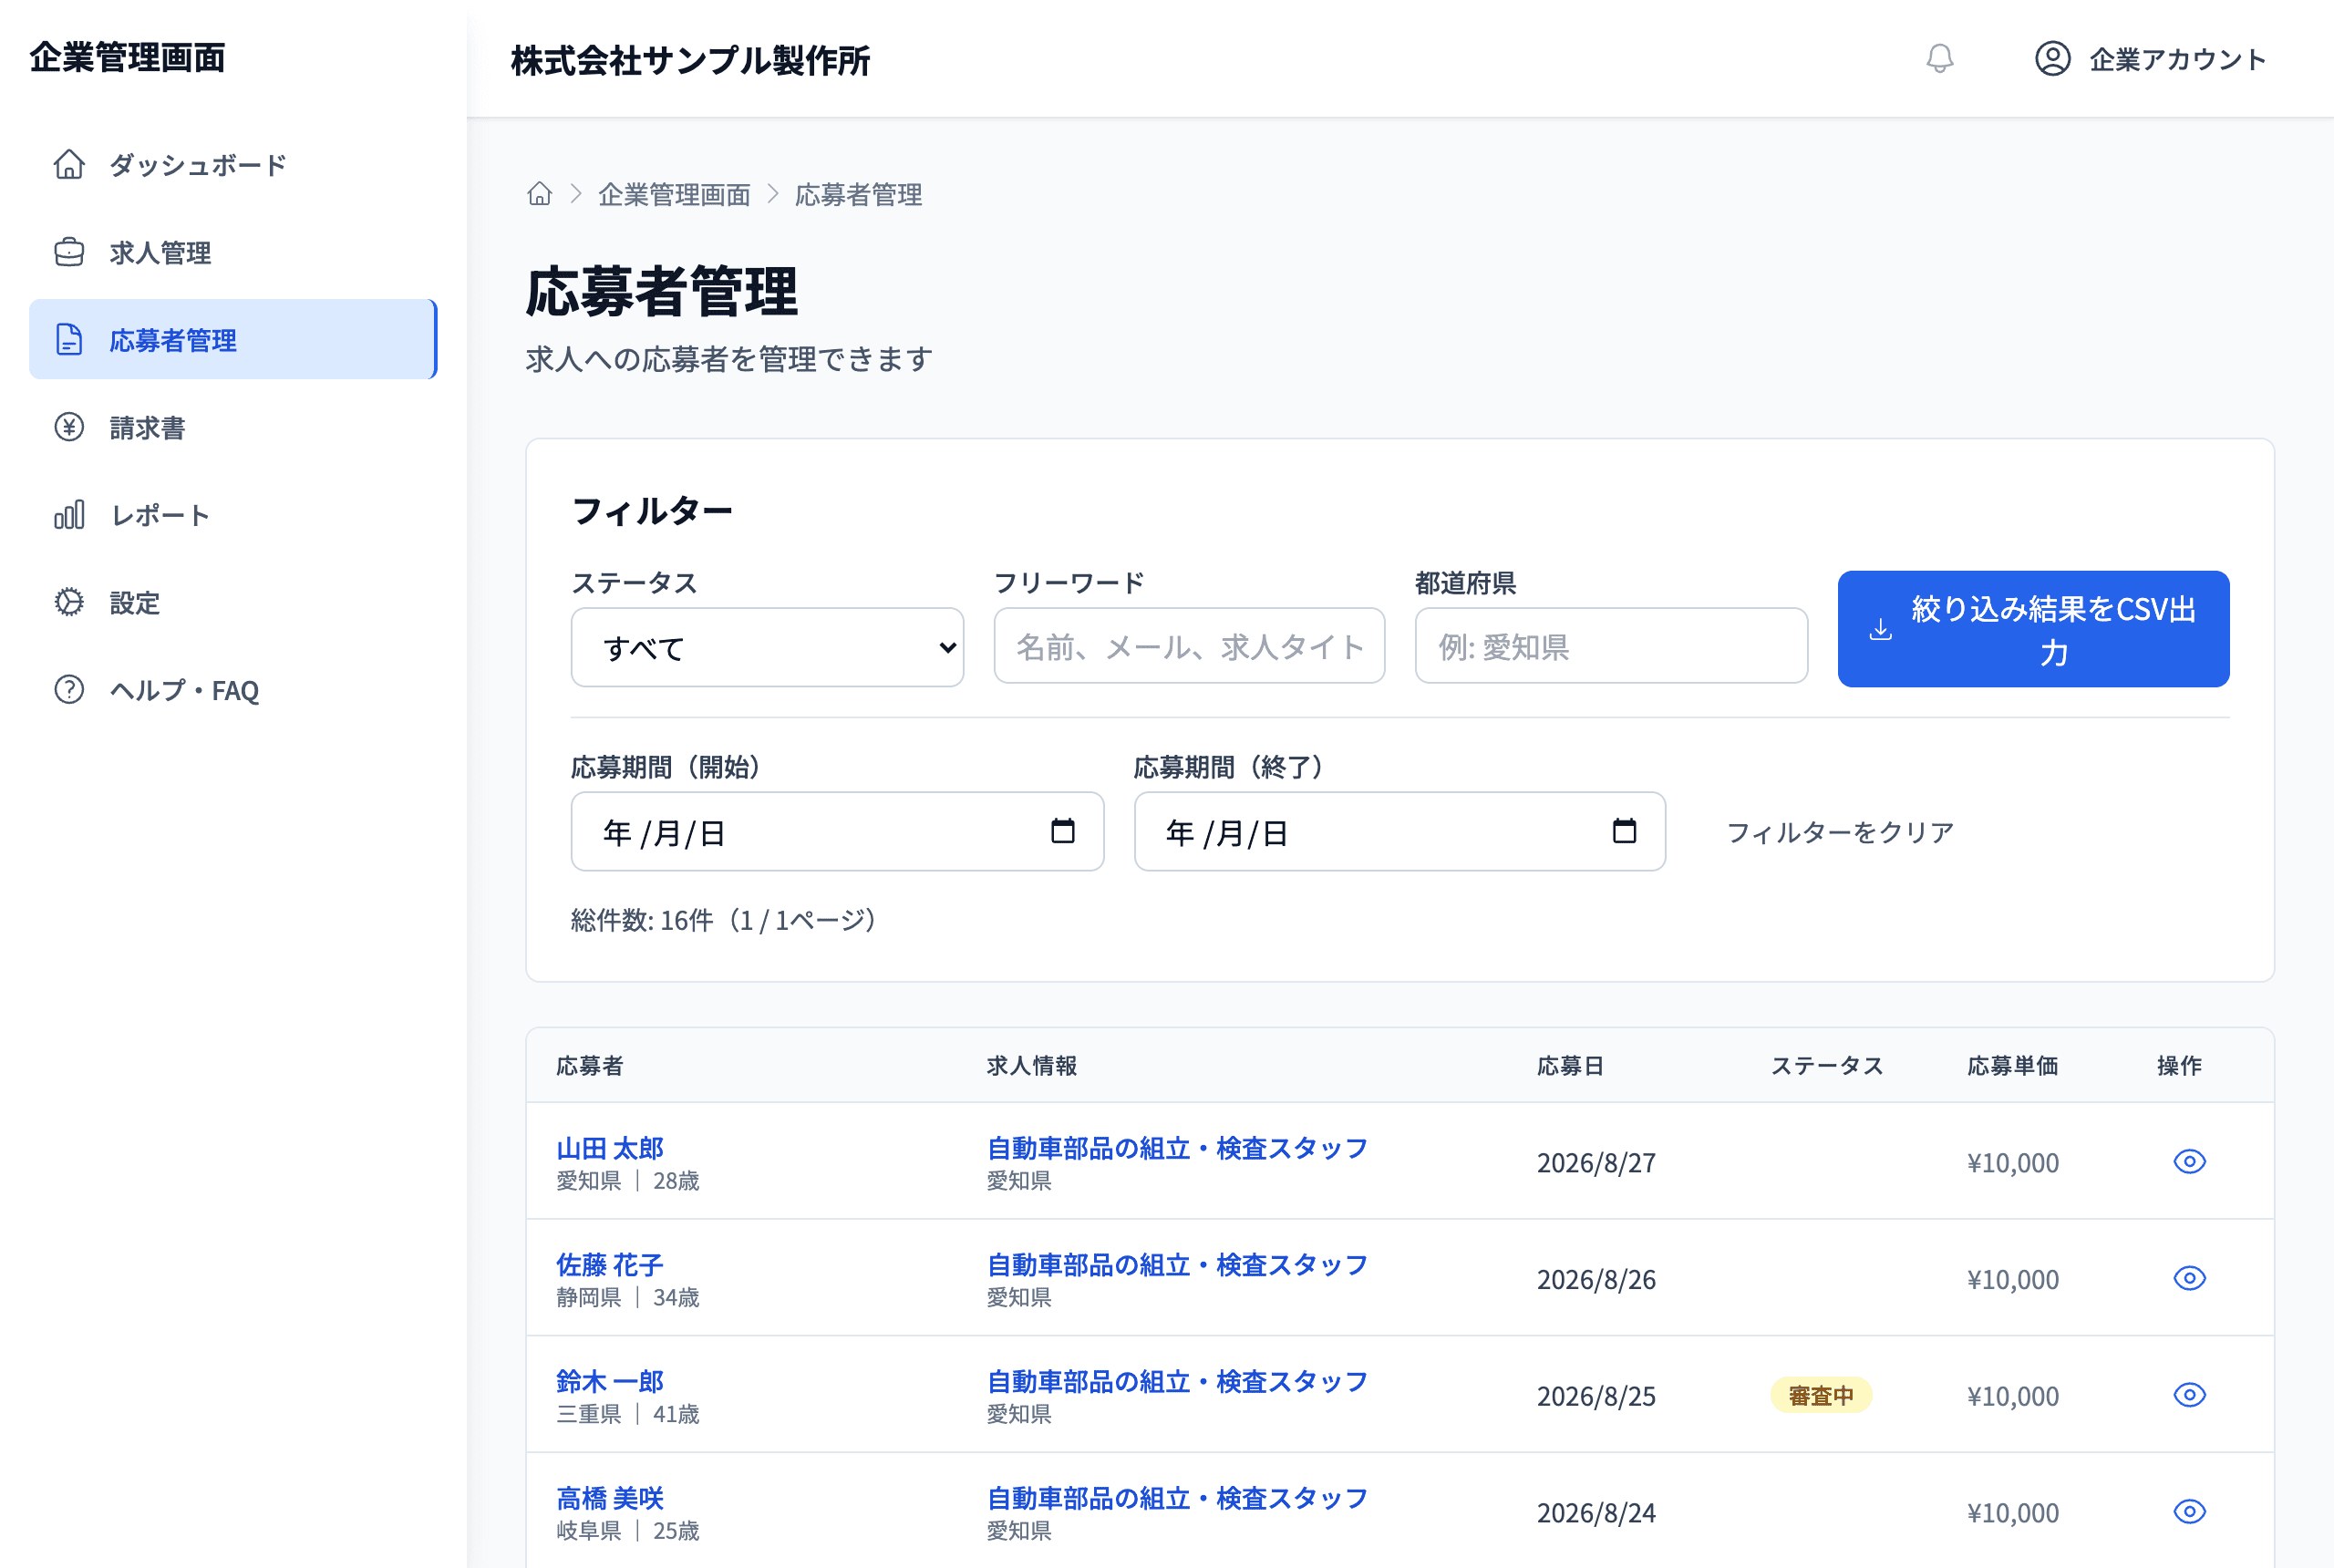Click 企業管理画面 breadcrumb link
The width and height of the screenshot is (2334, 1568).
pyautogui.click(x=674, y=195)
